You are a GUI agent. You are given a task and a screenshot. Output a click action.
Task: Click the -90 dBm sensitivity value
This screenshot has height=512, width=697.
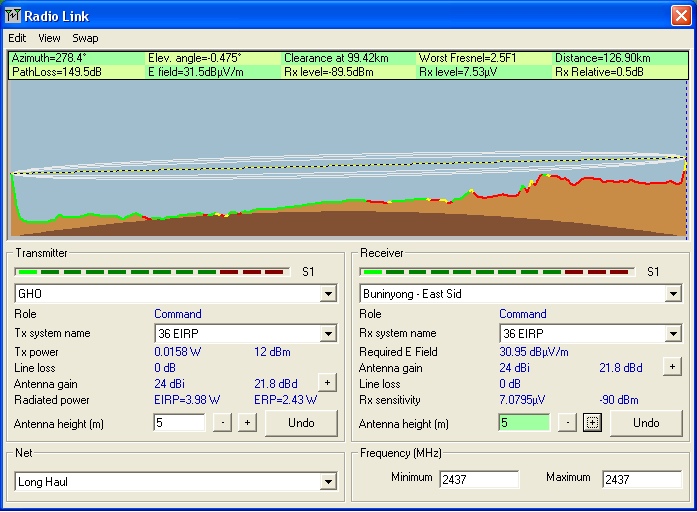click(619, 400)
